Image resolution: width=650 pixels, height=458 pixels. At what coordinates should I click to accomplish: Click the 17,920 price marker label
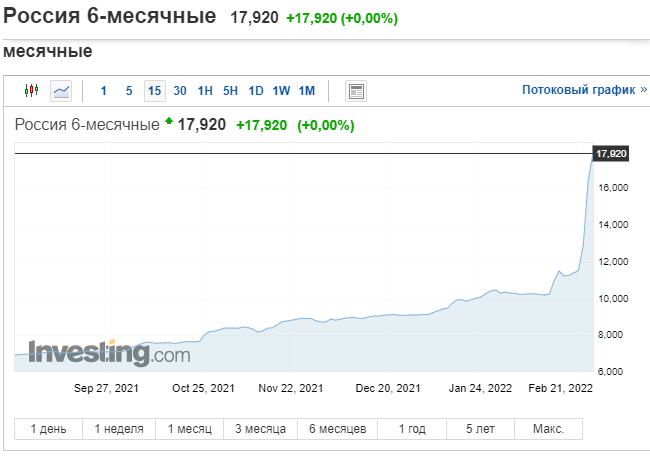point(611,154)
